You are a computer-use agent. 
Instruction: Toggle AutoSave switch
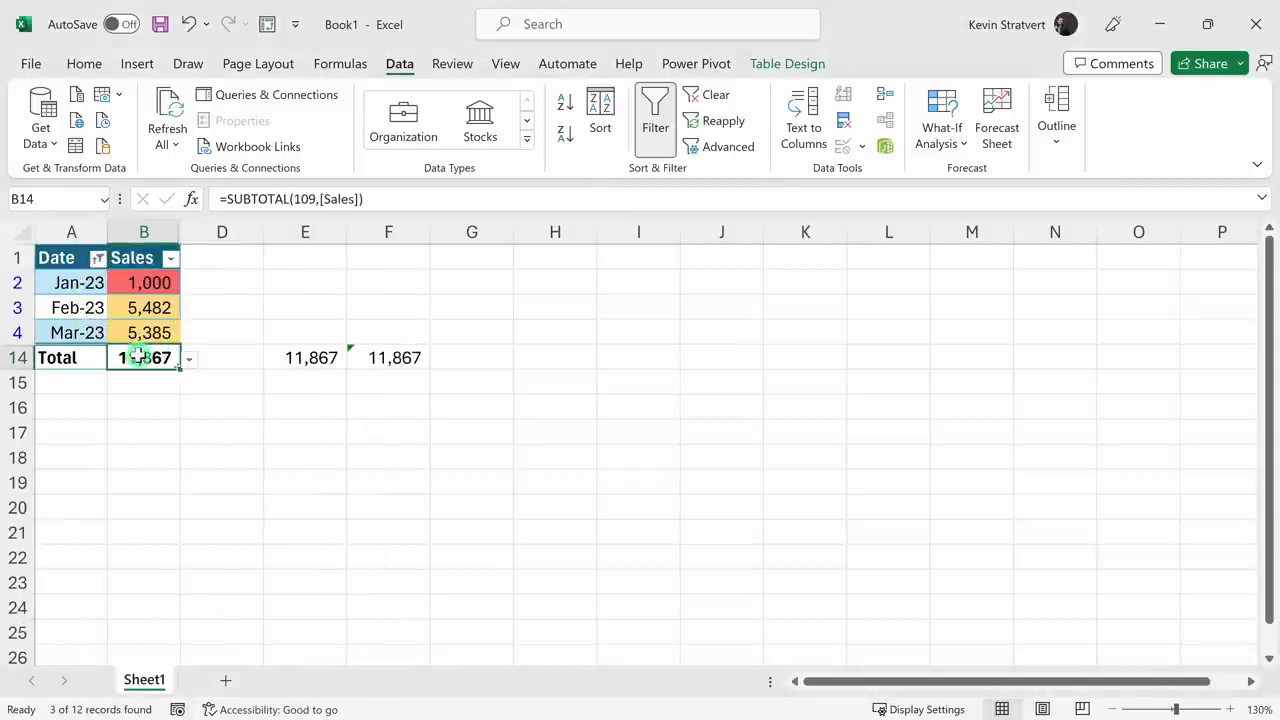click(122, 24)
